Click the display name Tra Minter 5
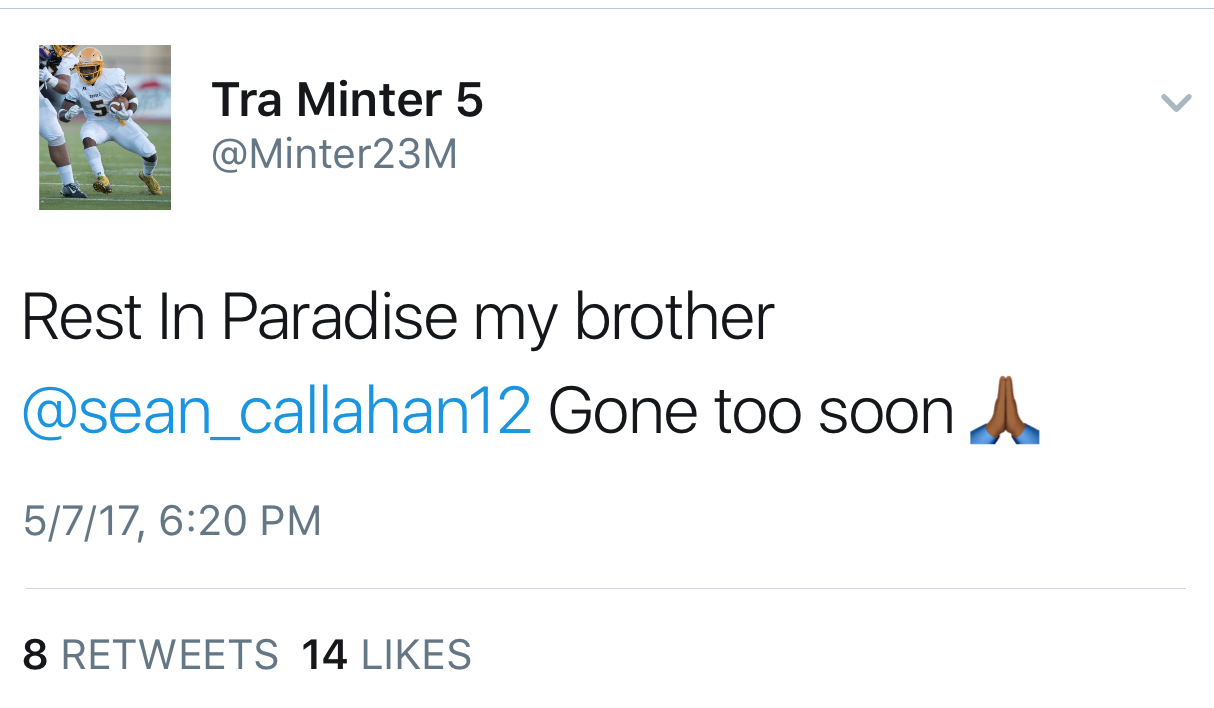The width and height of the screenshot is (1214, 708). click(347, 102)
